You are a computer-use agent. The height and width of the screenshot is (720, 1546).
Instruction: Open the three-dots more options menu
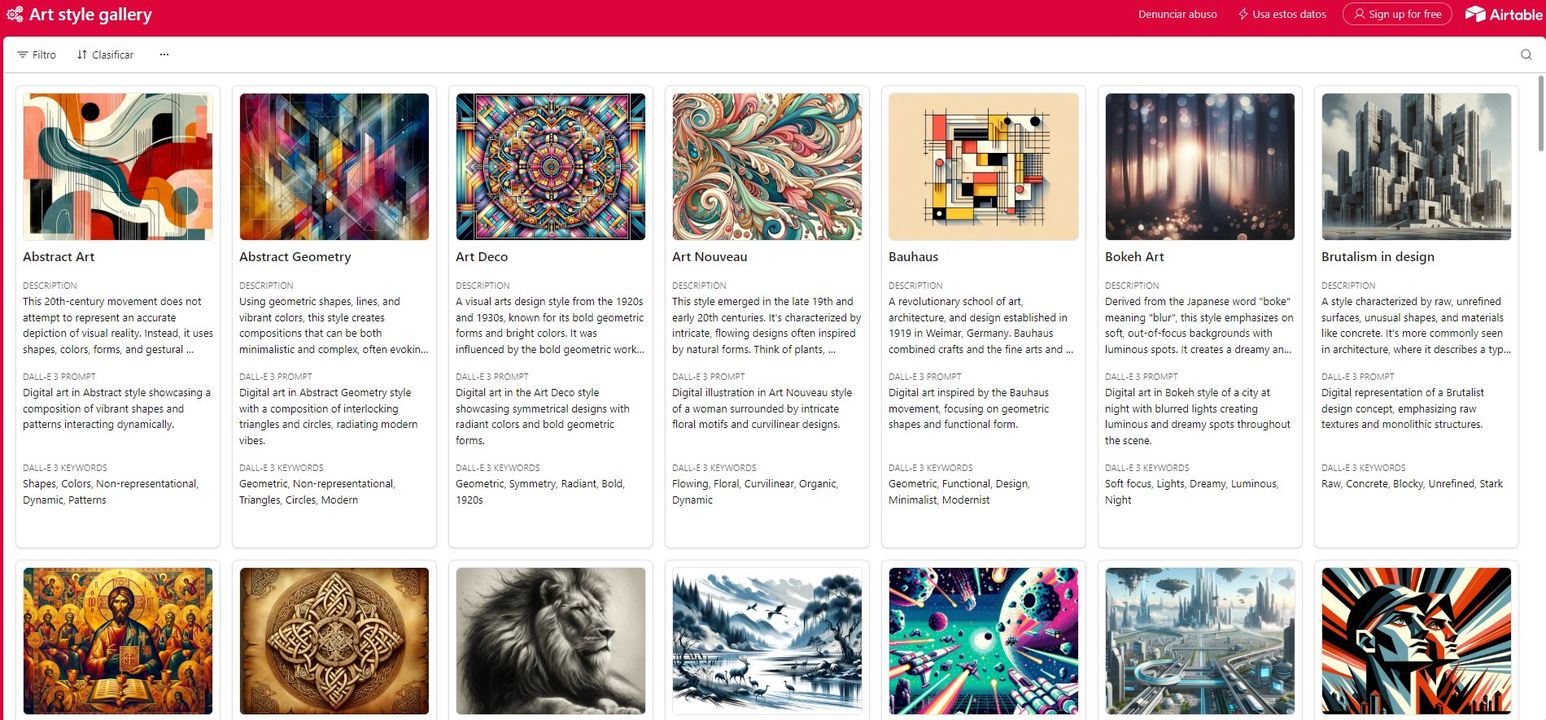(x=164, y=55)
